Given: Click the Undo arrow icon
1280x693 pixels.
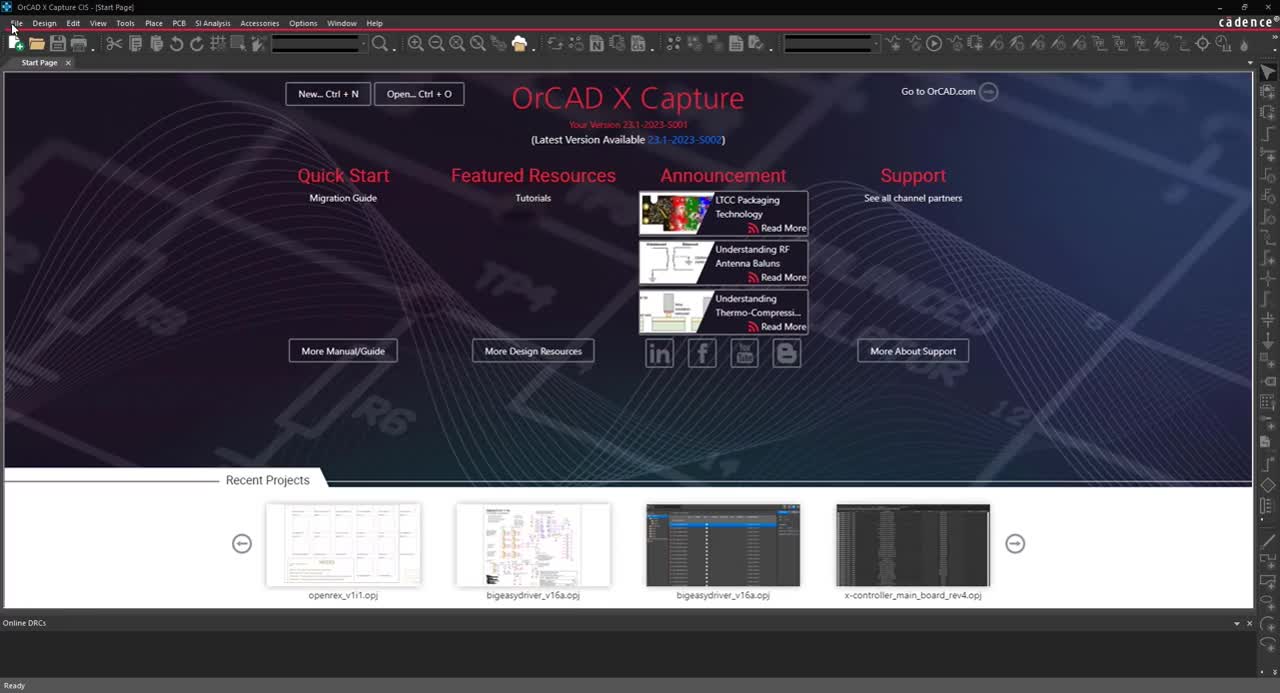Looking at the screenshot, I should (x=176, y=44).
